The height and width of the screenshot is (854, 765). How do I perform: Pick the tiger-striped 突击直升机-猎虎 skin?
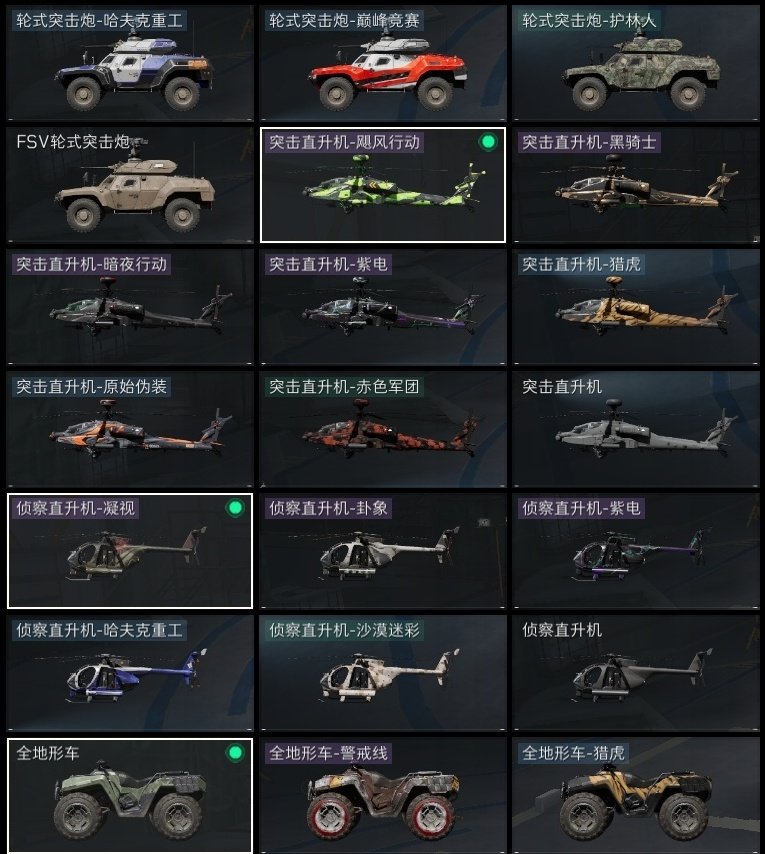pyautogui.click(x=636, y=307)
